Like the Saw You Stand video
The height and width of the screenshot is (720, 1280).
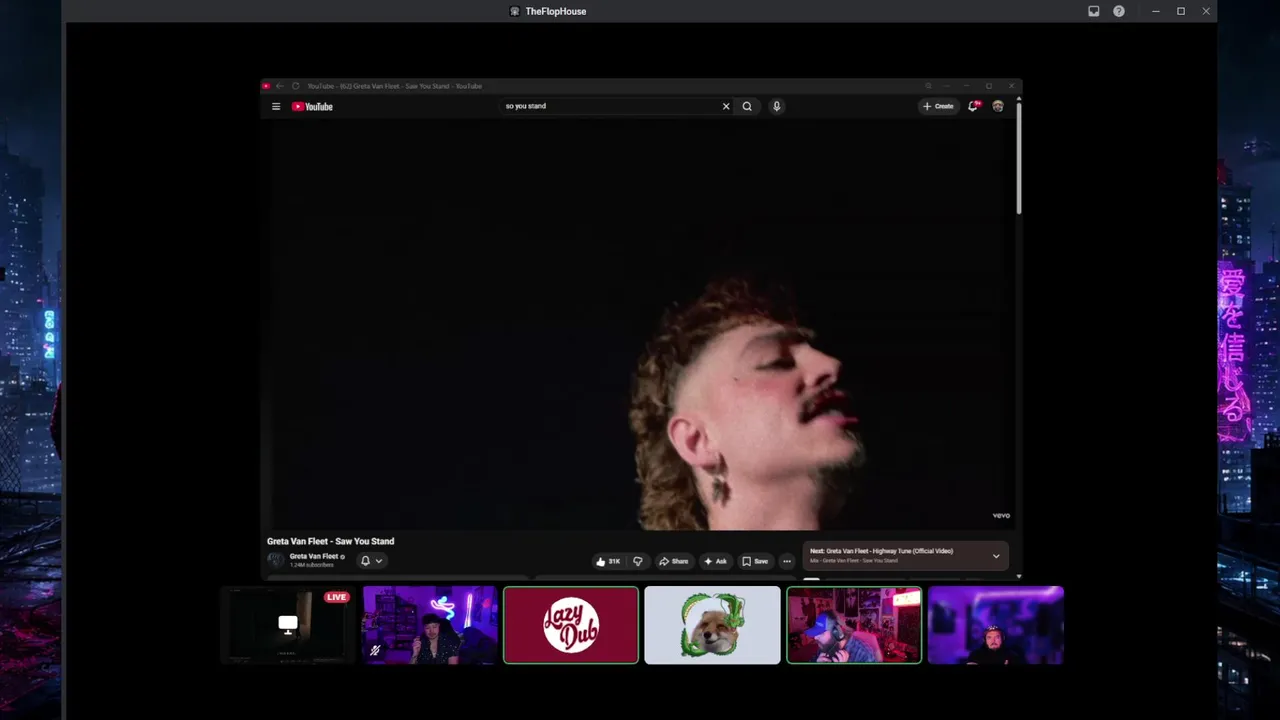pyautogui.click(x=609, y=561)
